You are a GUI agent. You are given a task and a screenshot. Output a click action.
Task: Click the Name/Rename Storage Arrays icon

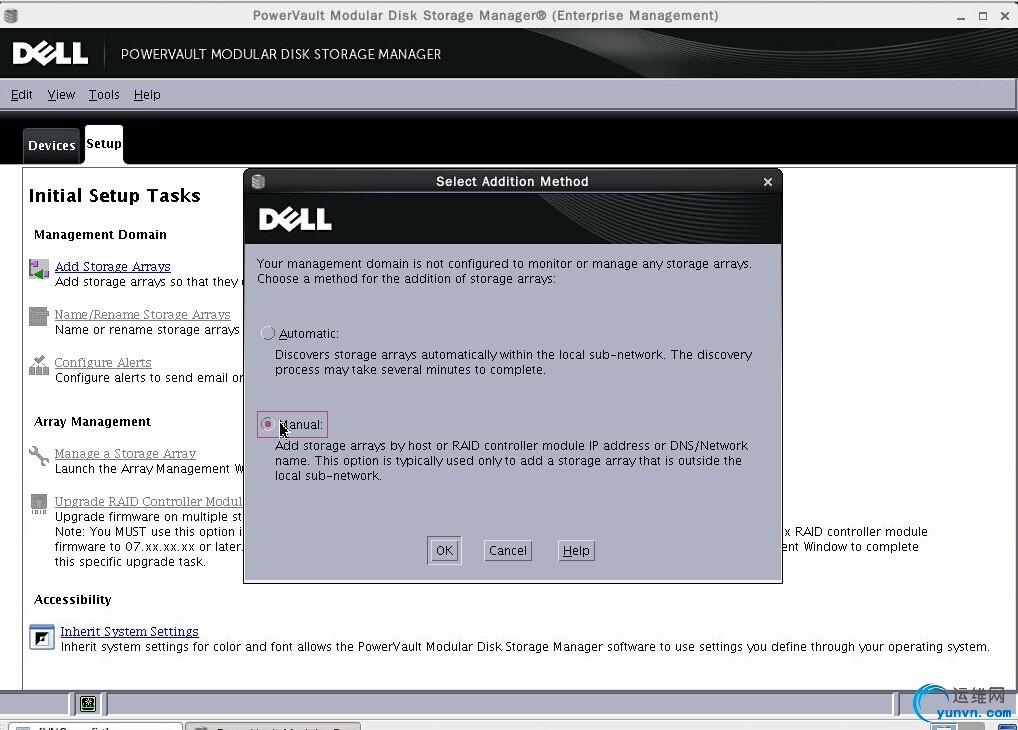39,316
